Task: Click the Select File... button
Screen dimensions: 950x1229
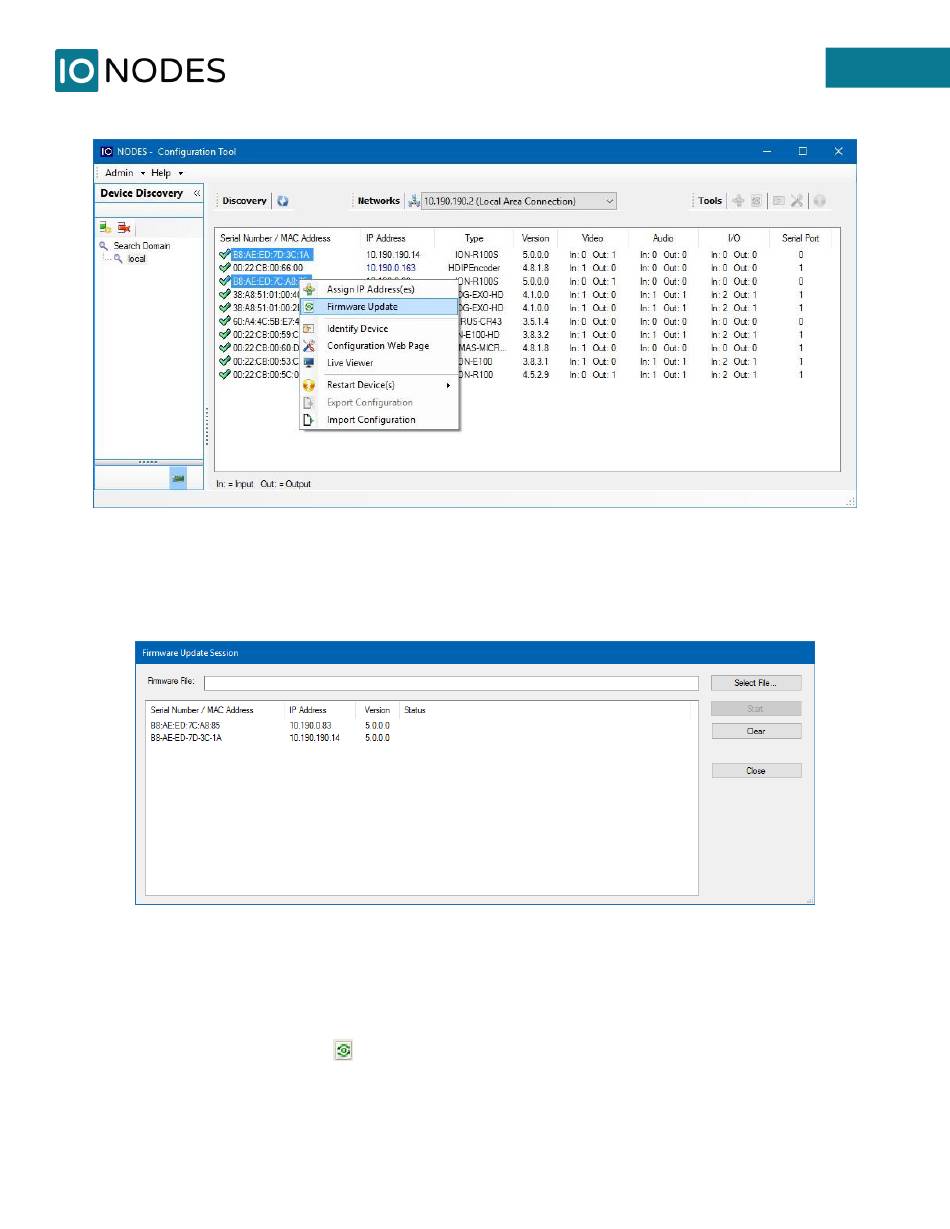Action: (x=756, y=683)
